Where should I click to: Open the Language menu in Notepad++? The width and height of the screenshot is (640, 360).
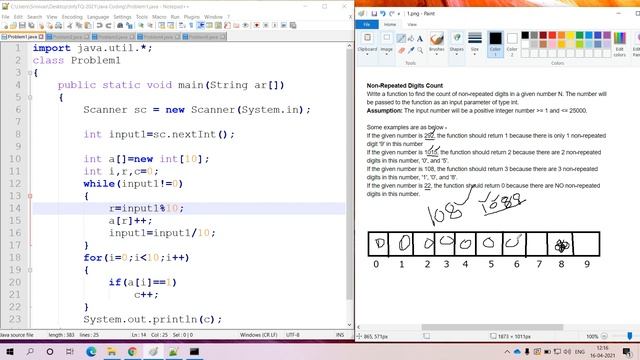click(98, 17)
